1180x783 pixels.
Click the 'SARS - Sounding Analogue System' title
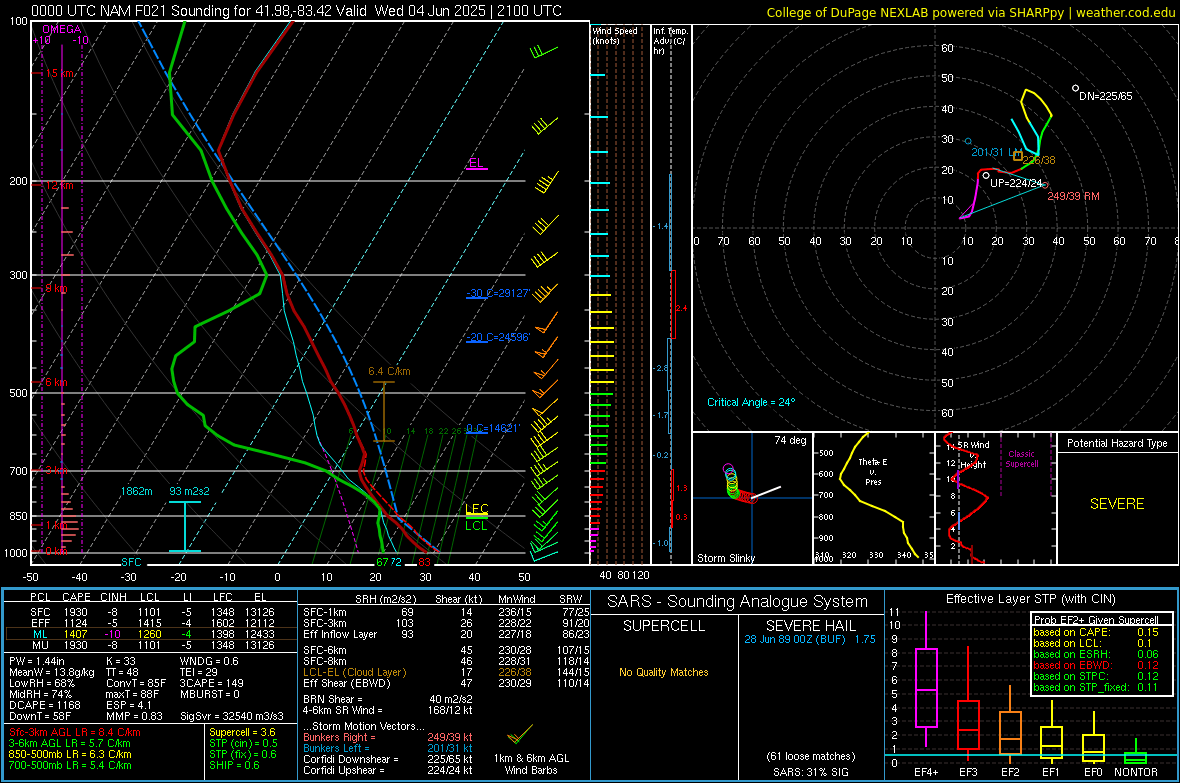[738, 602]
